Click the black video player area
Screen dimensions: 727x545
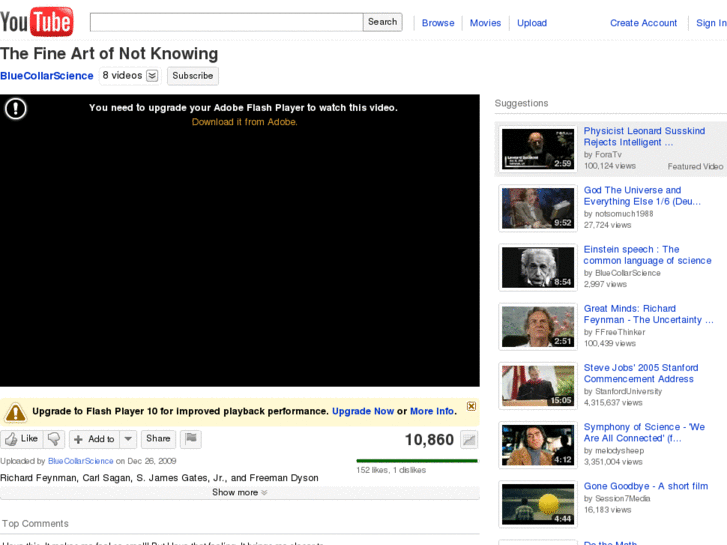pyautogui.click(x=240, y=240)
